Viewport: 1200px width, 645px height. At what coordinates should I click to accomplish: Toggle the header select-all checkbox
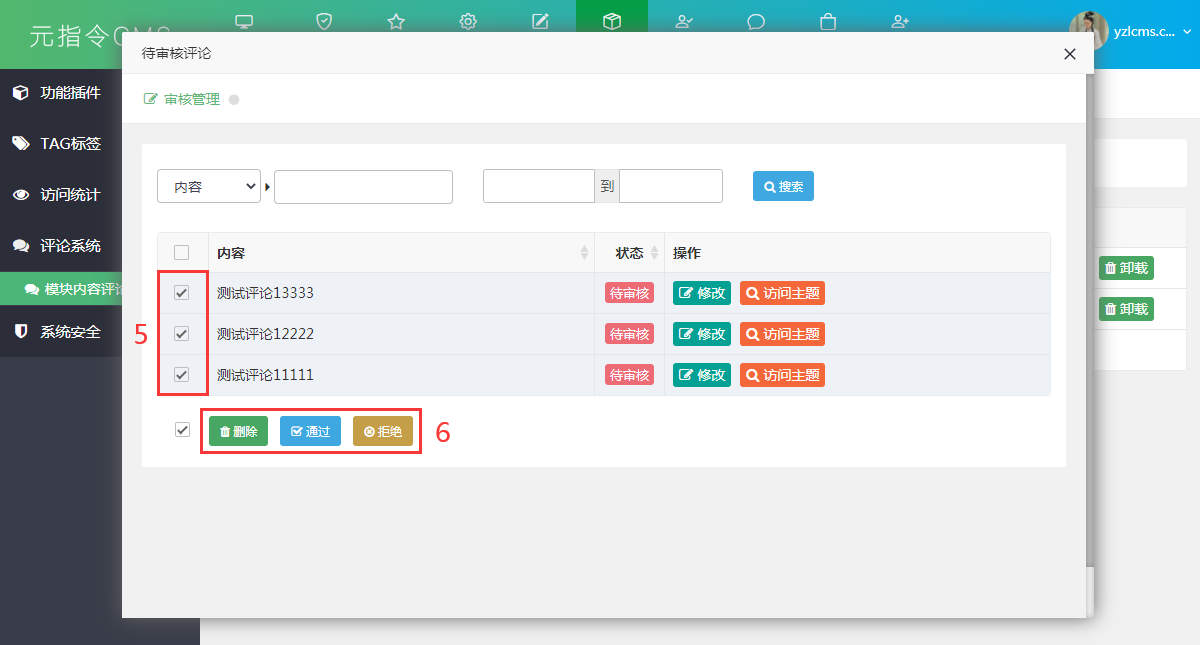coord(182,253)
